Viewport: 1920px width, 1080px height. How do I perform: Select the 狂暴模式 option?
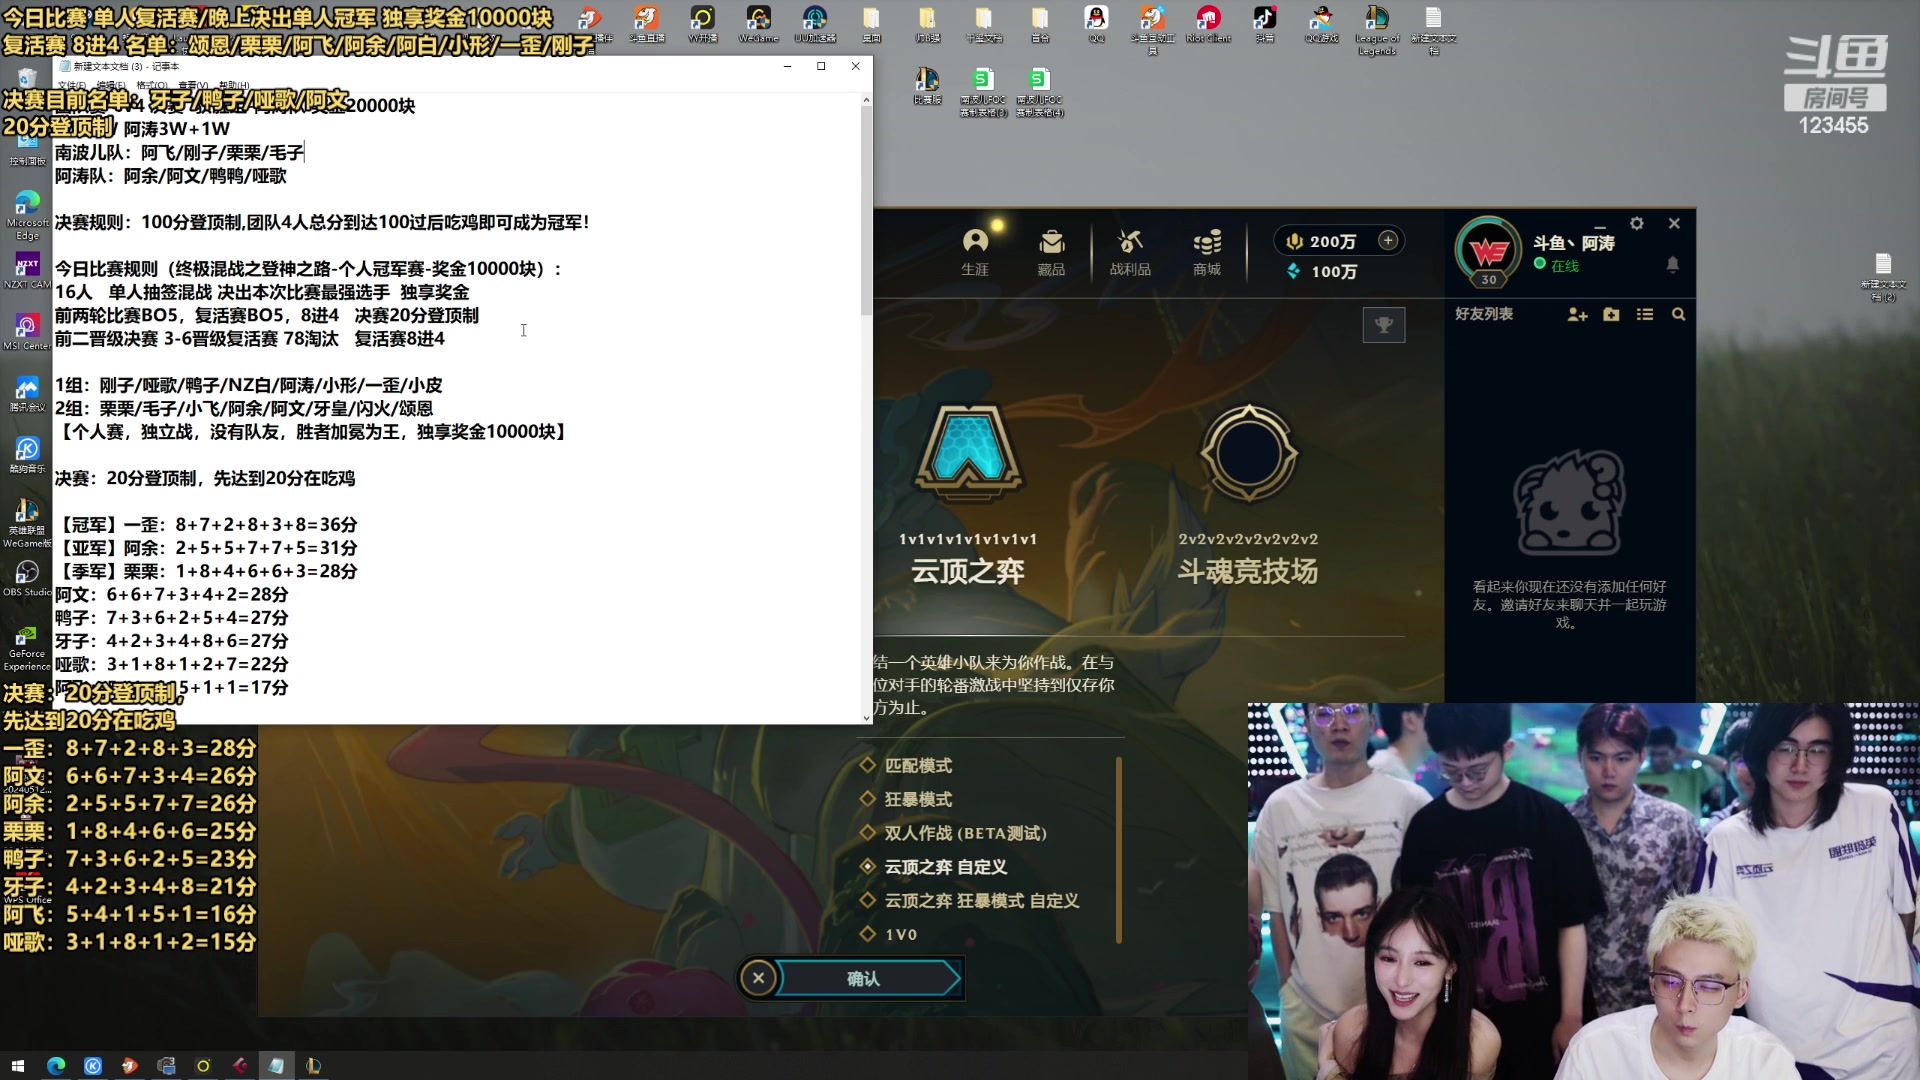[918, 800]
